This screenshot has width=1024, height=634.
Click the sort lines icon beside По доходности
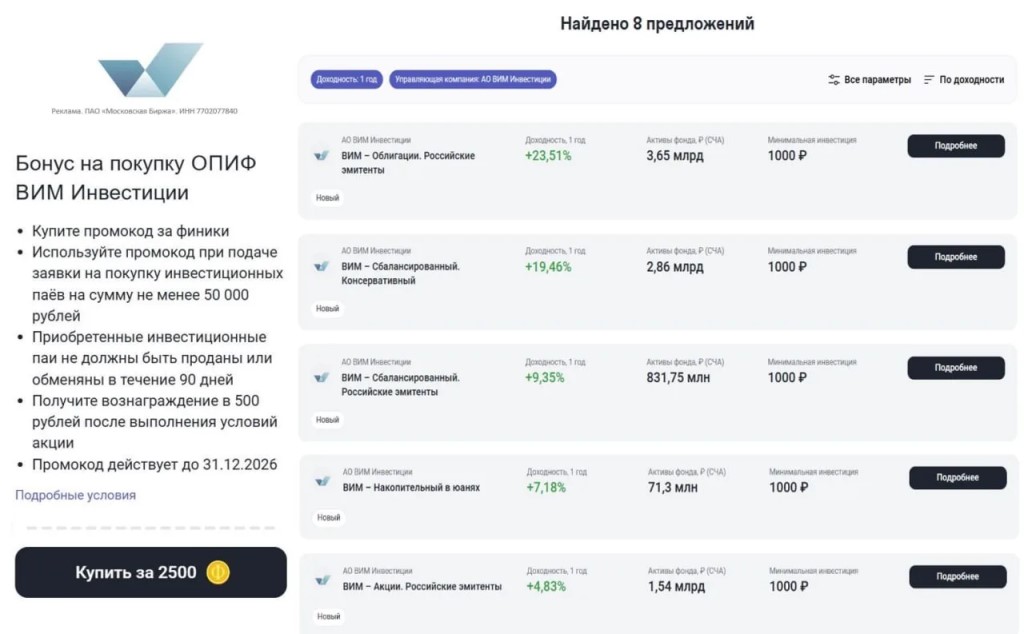pos(929,80)
